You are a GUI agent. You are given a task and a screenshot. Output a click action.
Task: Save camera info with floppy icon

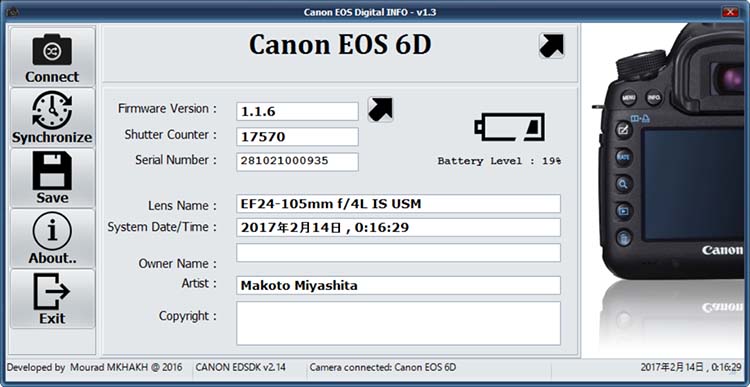click(52, 177)
